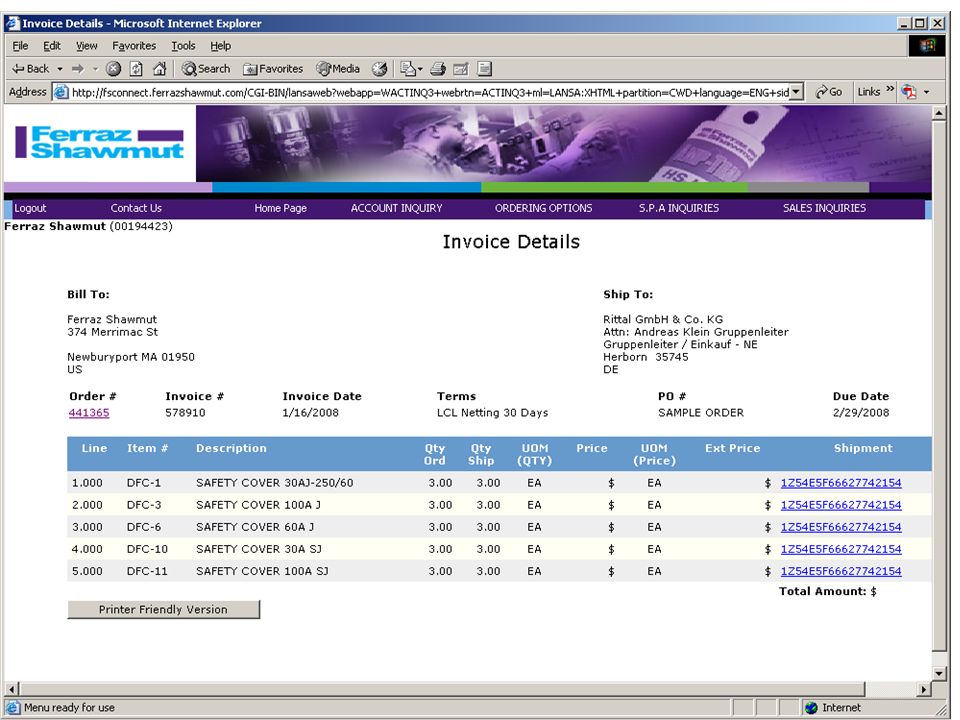Refresh the page using the Refresh icon

click(x=136, y=69)
